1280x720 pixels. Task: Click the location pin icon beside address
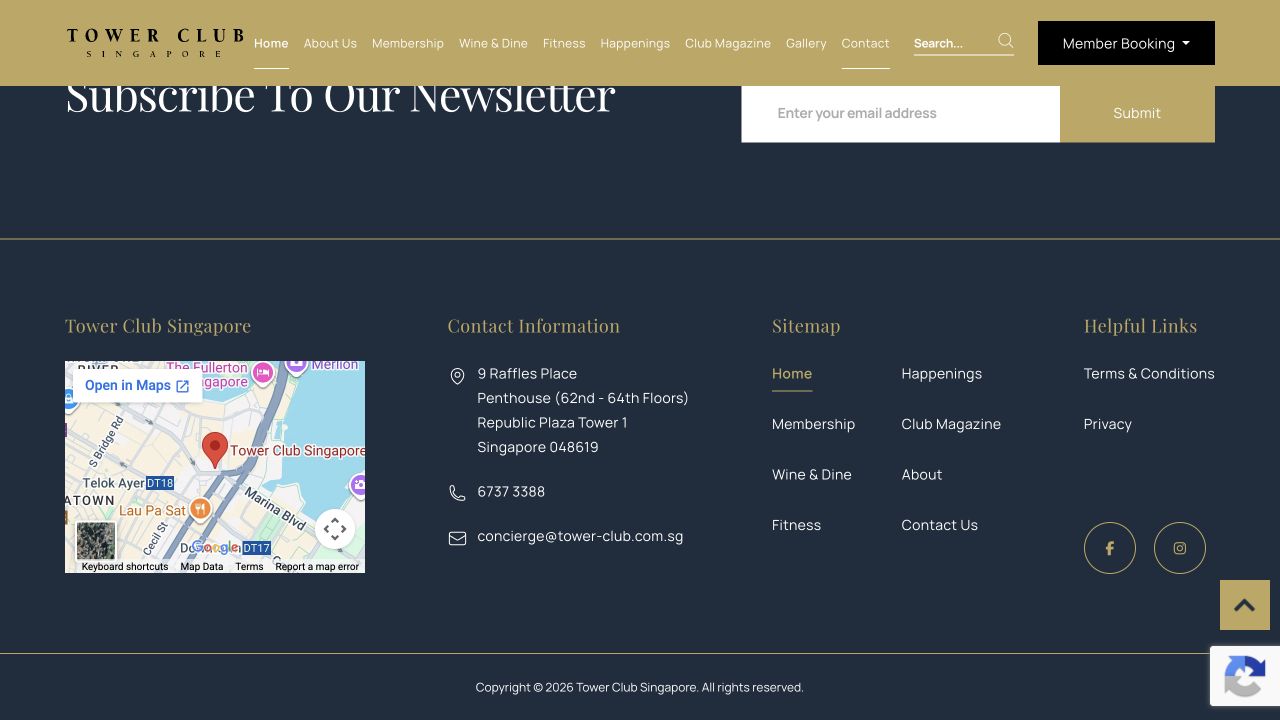click(457, 376)
